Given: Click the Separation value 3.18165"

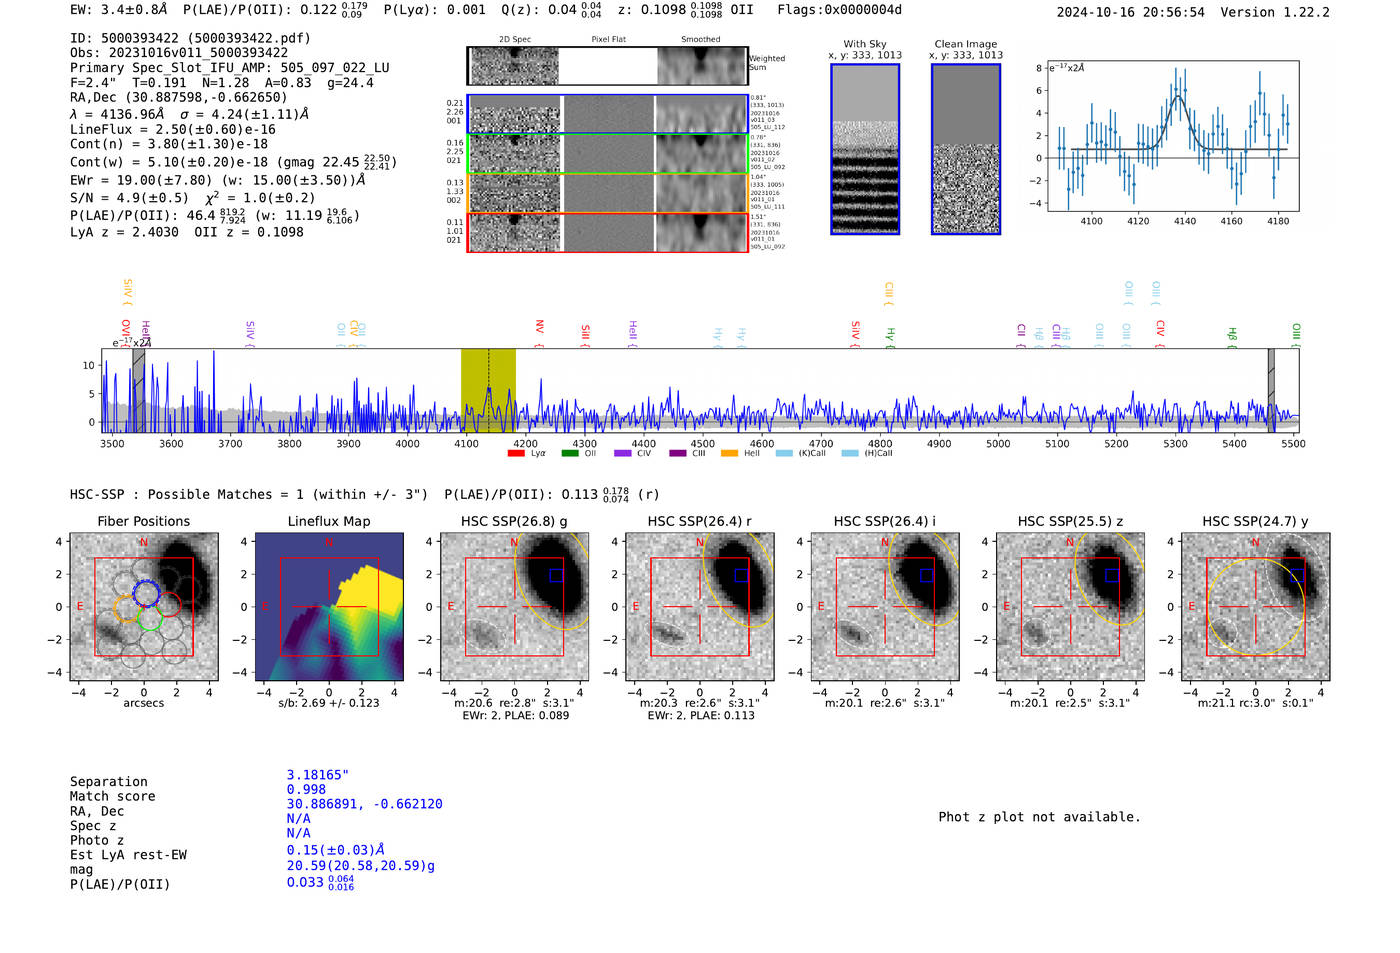Looking at the screenshot, I should coord(318,775).
